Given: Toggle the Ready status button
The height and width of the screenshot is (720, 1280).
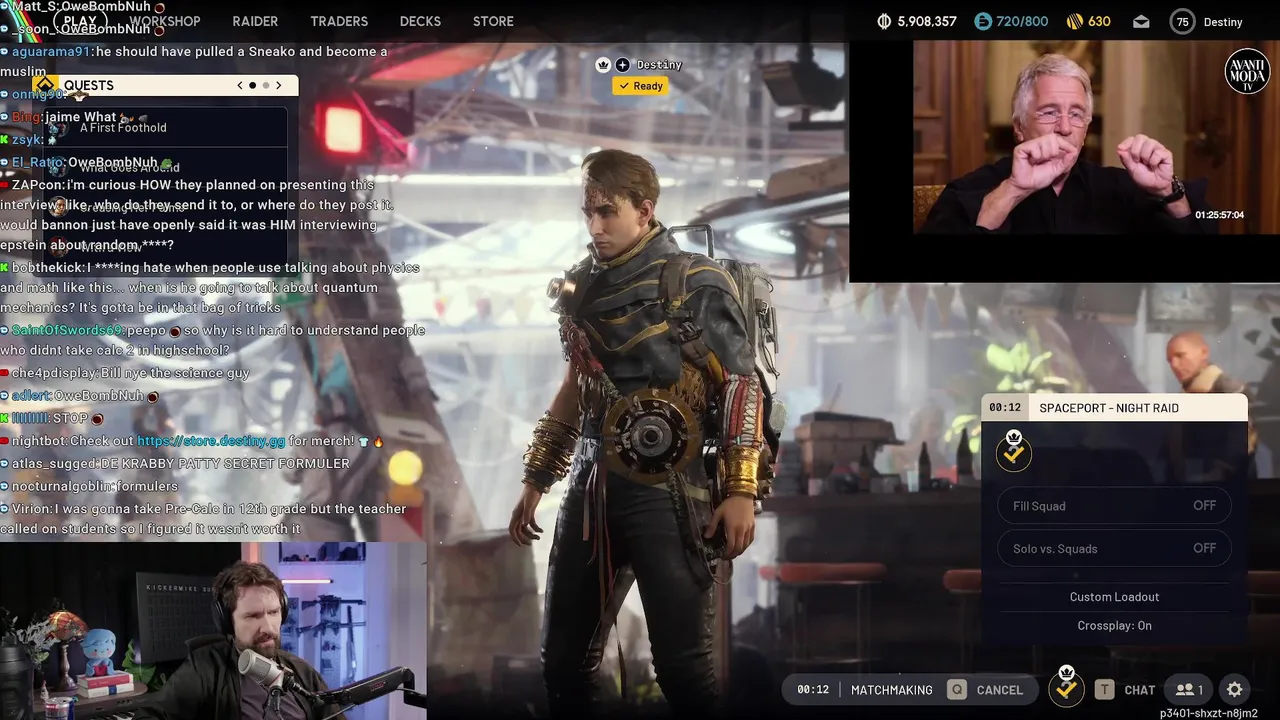Looking at the screenshot, I should 641,86.
